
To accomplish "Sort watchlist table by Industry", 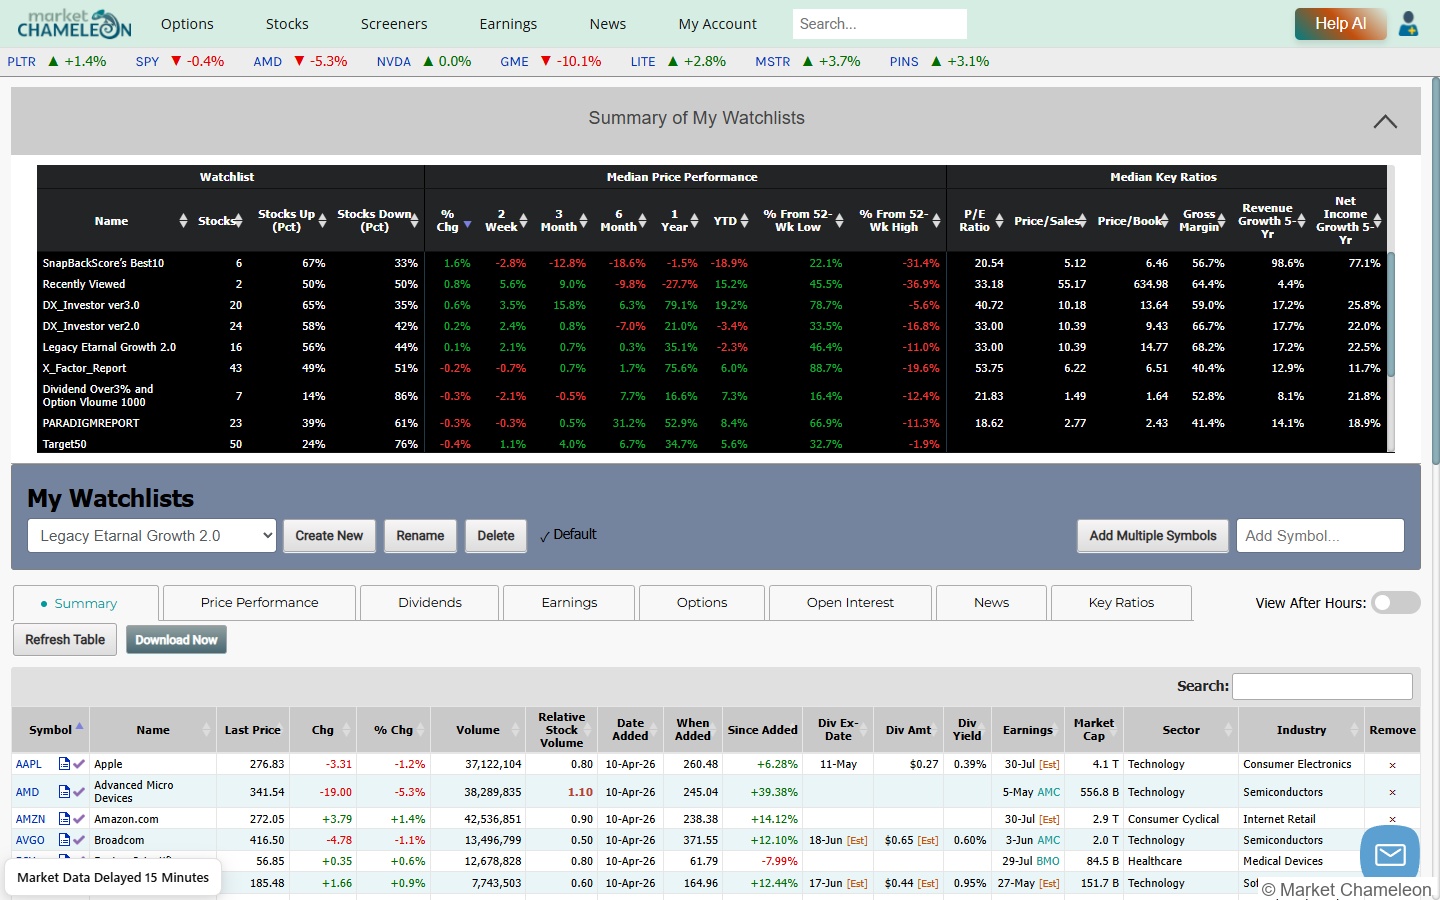I will 1301,730.
